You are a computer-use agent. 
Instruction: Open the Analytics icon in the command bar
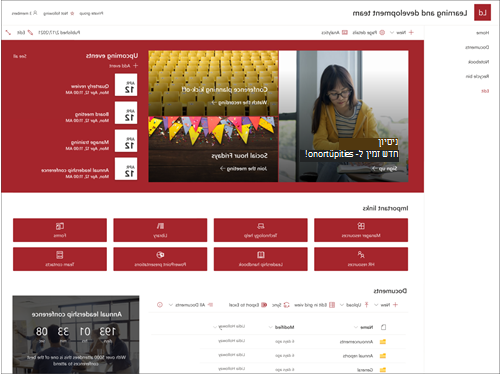pyautogui.click(x=345, y=32)
